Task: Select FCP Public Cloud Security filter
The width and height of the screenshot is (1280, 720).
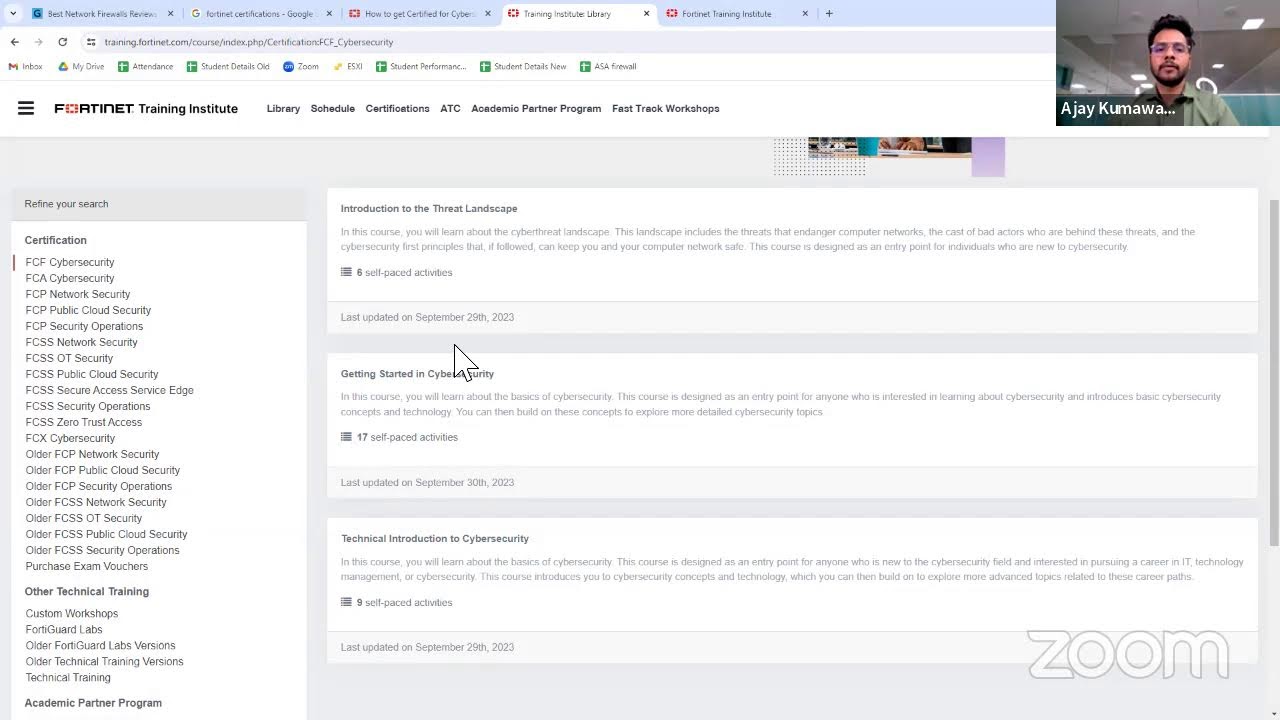Action: (88, 310)
